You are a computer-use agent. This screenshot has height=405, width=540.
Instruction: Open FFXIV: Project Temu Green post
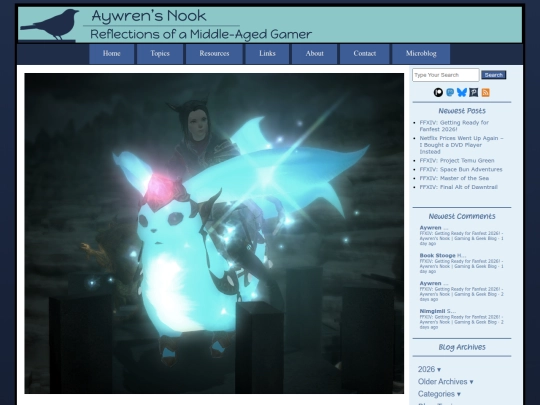click(457, 160)
